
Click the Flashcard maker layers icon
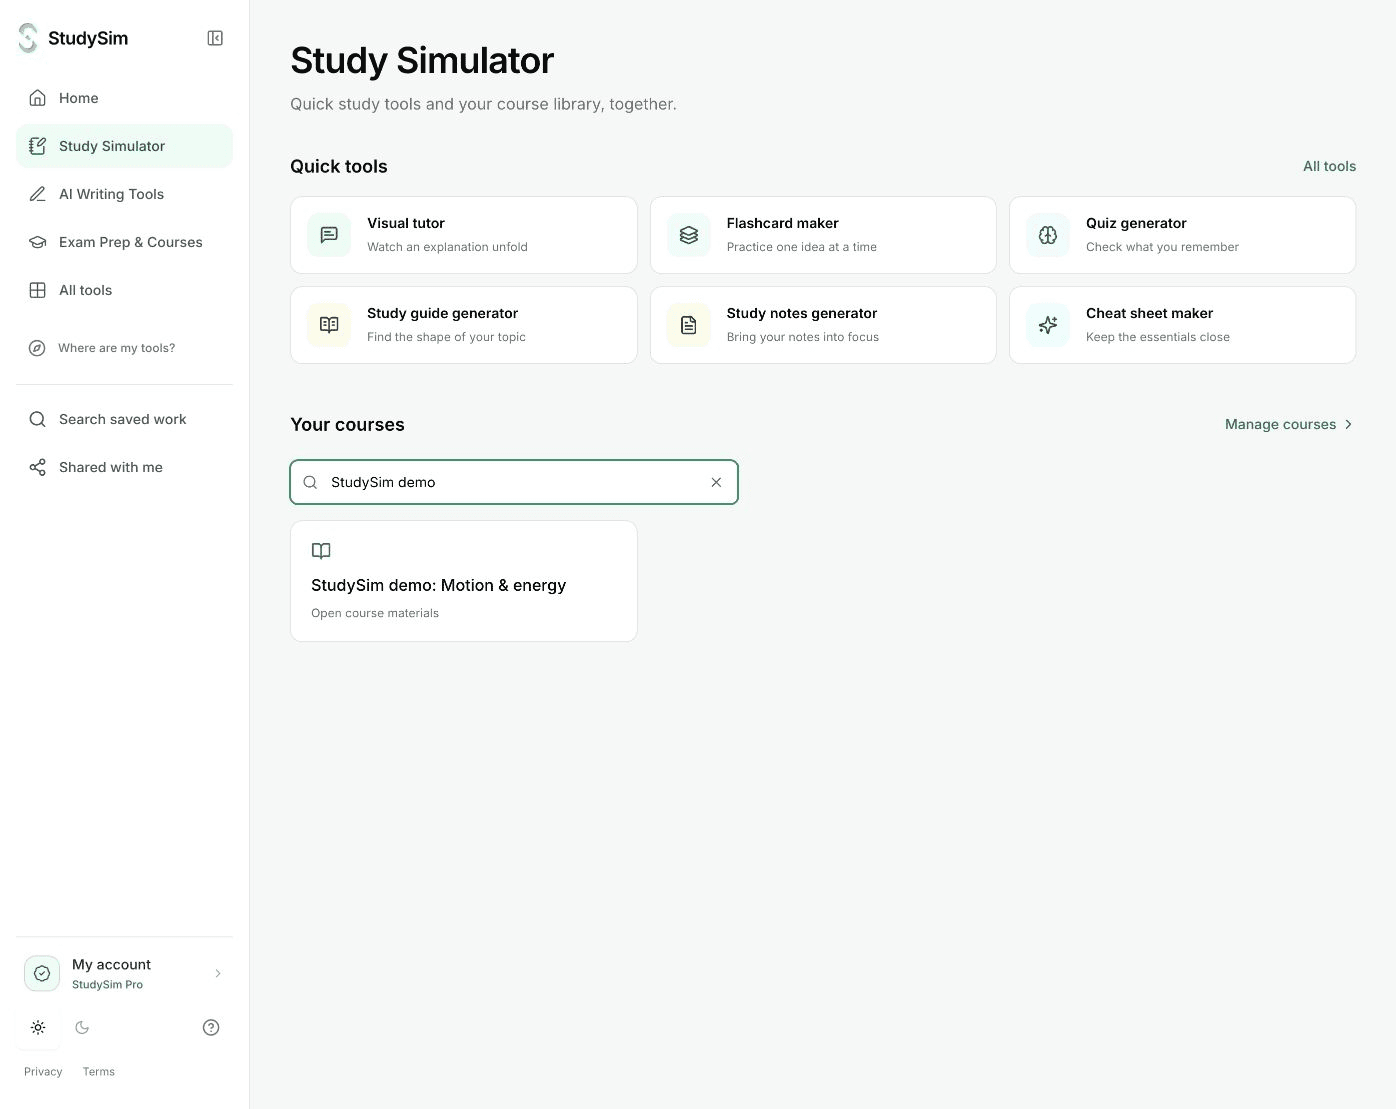coord(689,235)
